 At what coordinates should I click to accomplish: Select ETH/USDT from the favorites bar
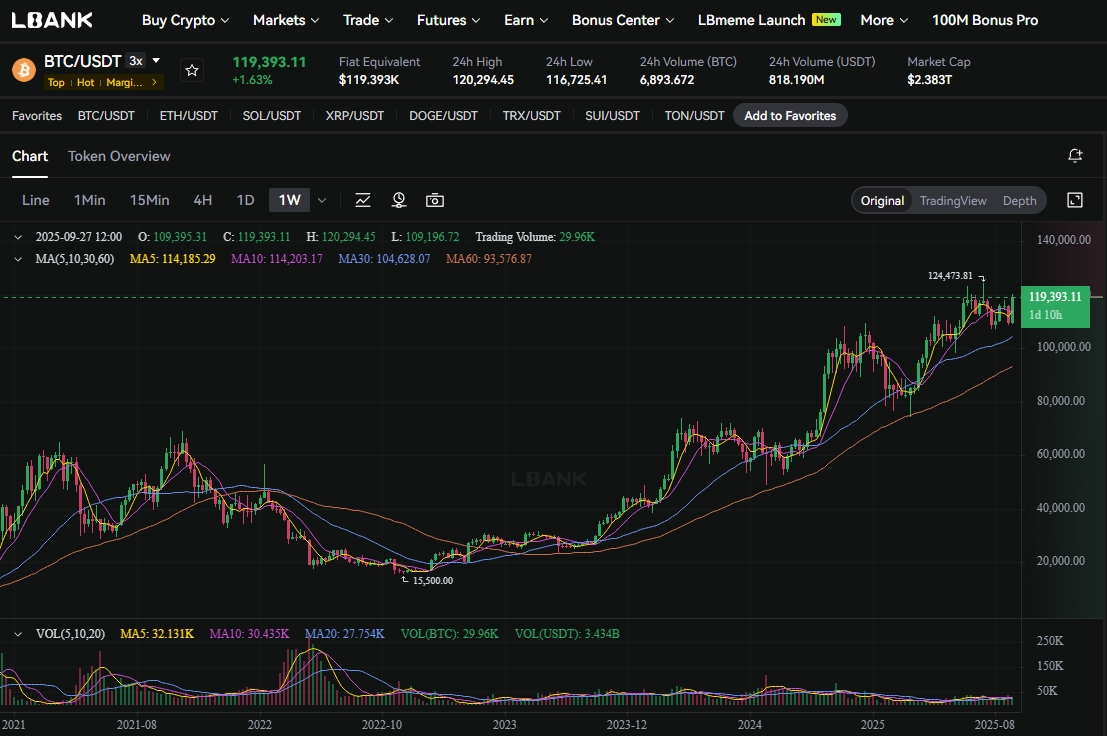click(188, 116)
